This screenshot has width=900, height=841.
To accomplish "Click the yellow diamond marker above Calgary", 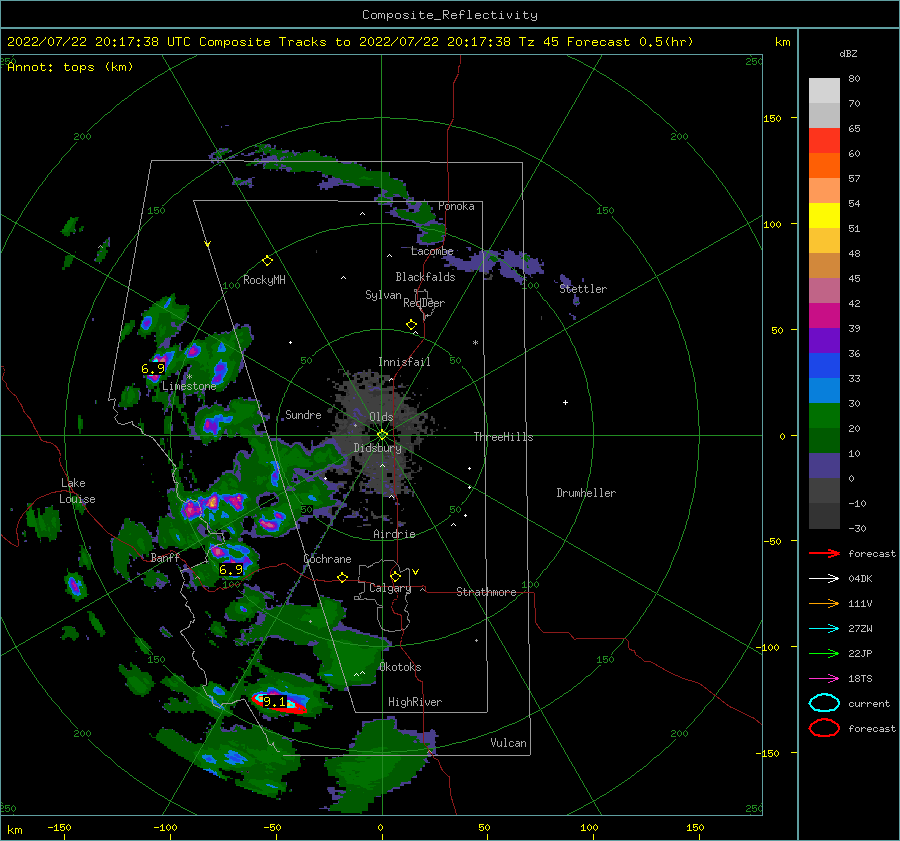I will pos(395,576).
